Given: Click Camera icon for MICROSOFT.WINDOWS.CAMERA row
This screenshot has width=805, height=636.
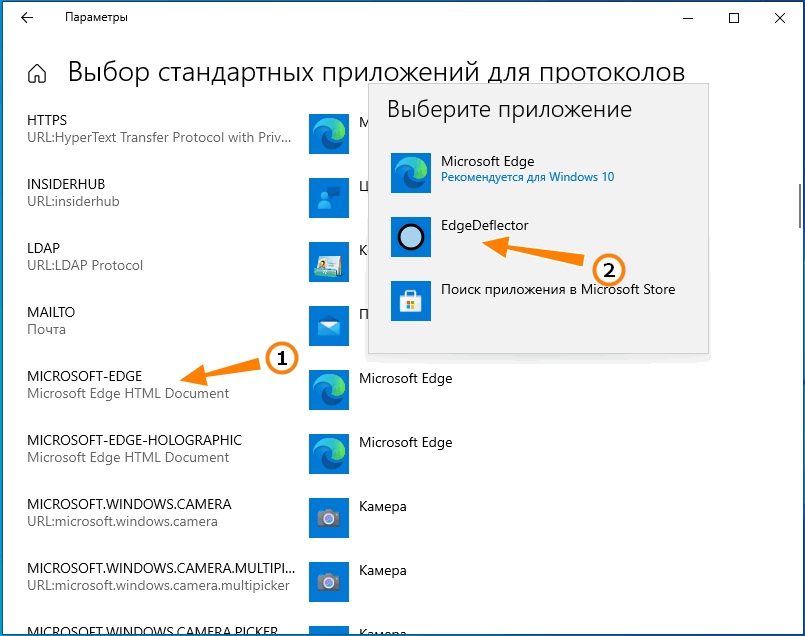Looking at the screenshot, I should tap(329, 518).
